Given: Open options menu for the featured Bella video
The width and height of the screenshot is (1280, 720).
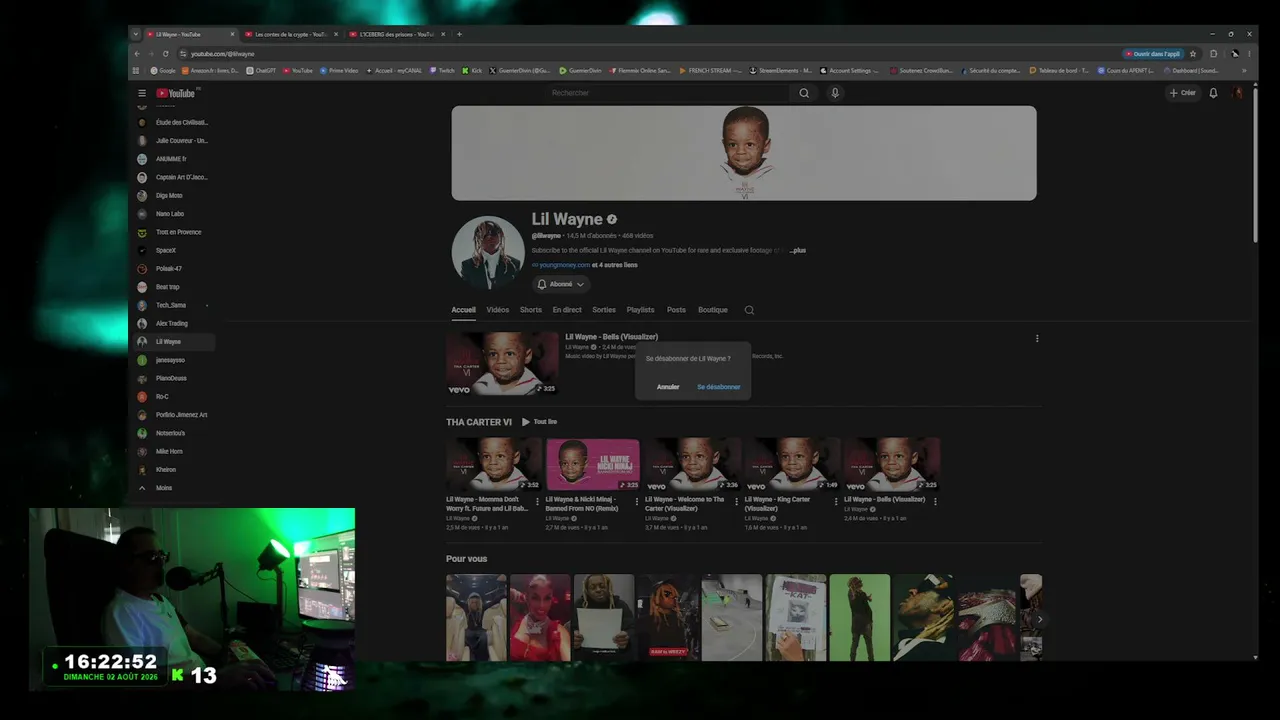Looking at the screenshot, I should click(x=1037, y=338).
